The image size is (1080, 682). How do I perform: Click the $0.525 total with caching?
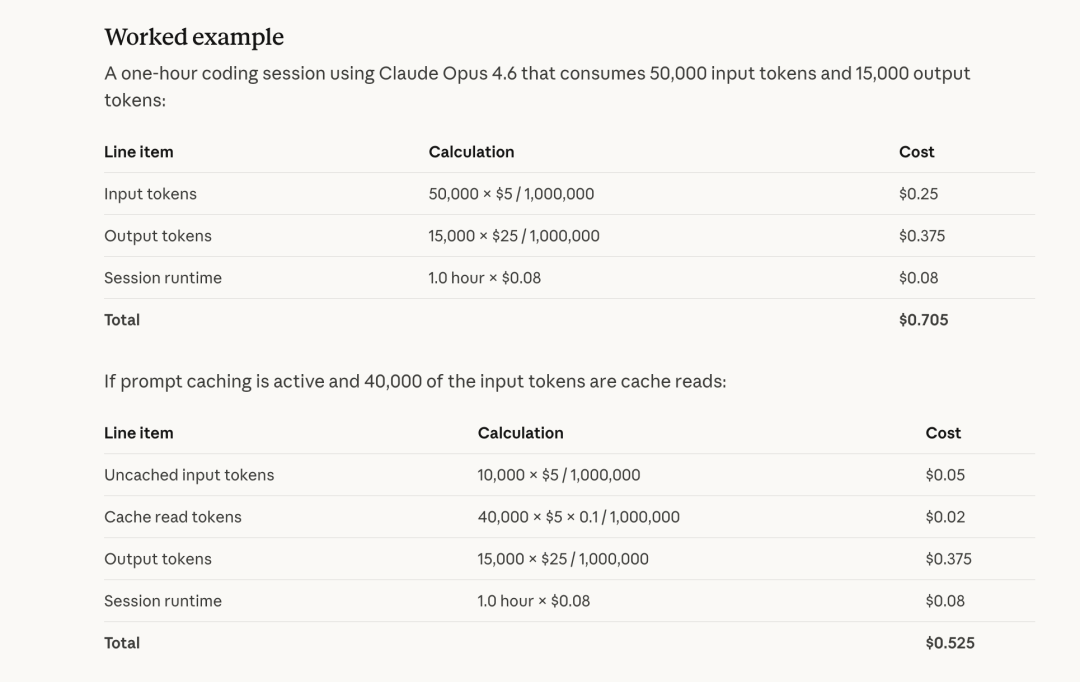coord(949,643)
